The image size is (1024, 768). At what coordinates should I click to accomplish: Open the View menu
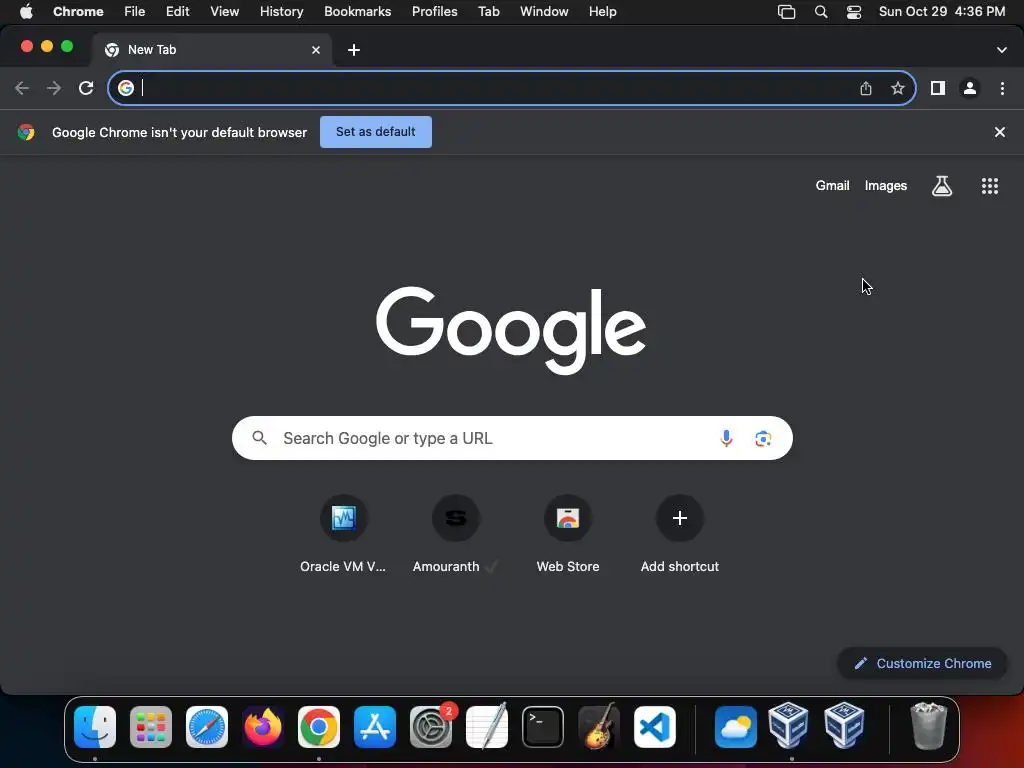[x=225, y=12]
